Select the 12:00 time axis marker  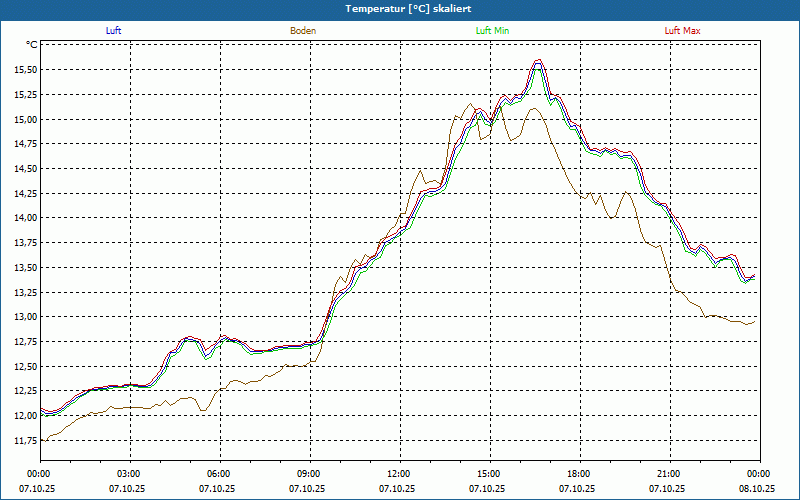pos(399,474)
